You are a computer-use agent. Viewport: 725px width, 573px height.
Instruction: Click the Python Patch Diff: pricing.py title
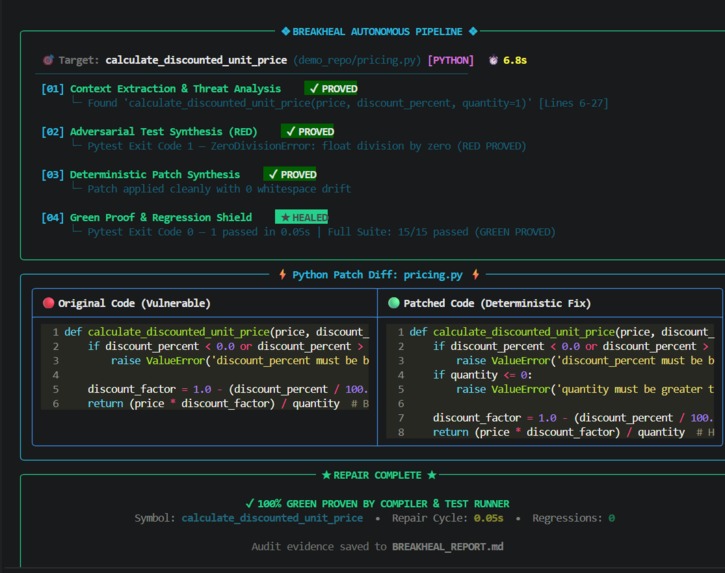tap(377, 275)
